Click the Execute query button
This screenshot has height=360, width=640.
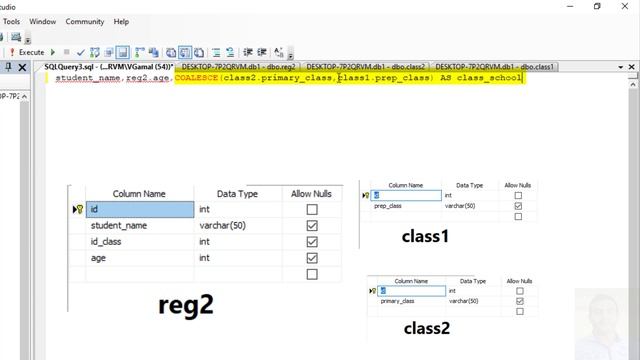[x=27, y=52]
